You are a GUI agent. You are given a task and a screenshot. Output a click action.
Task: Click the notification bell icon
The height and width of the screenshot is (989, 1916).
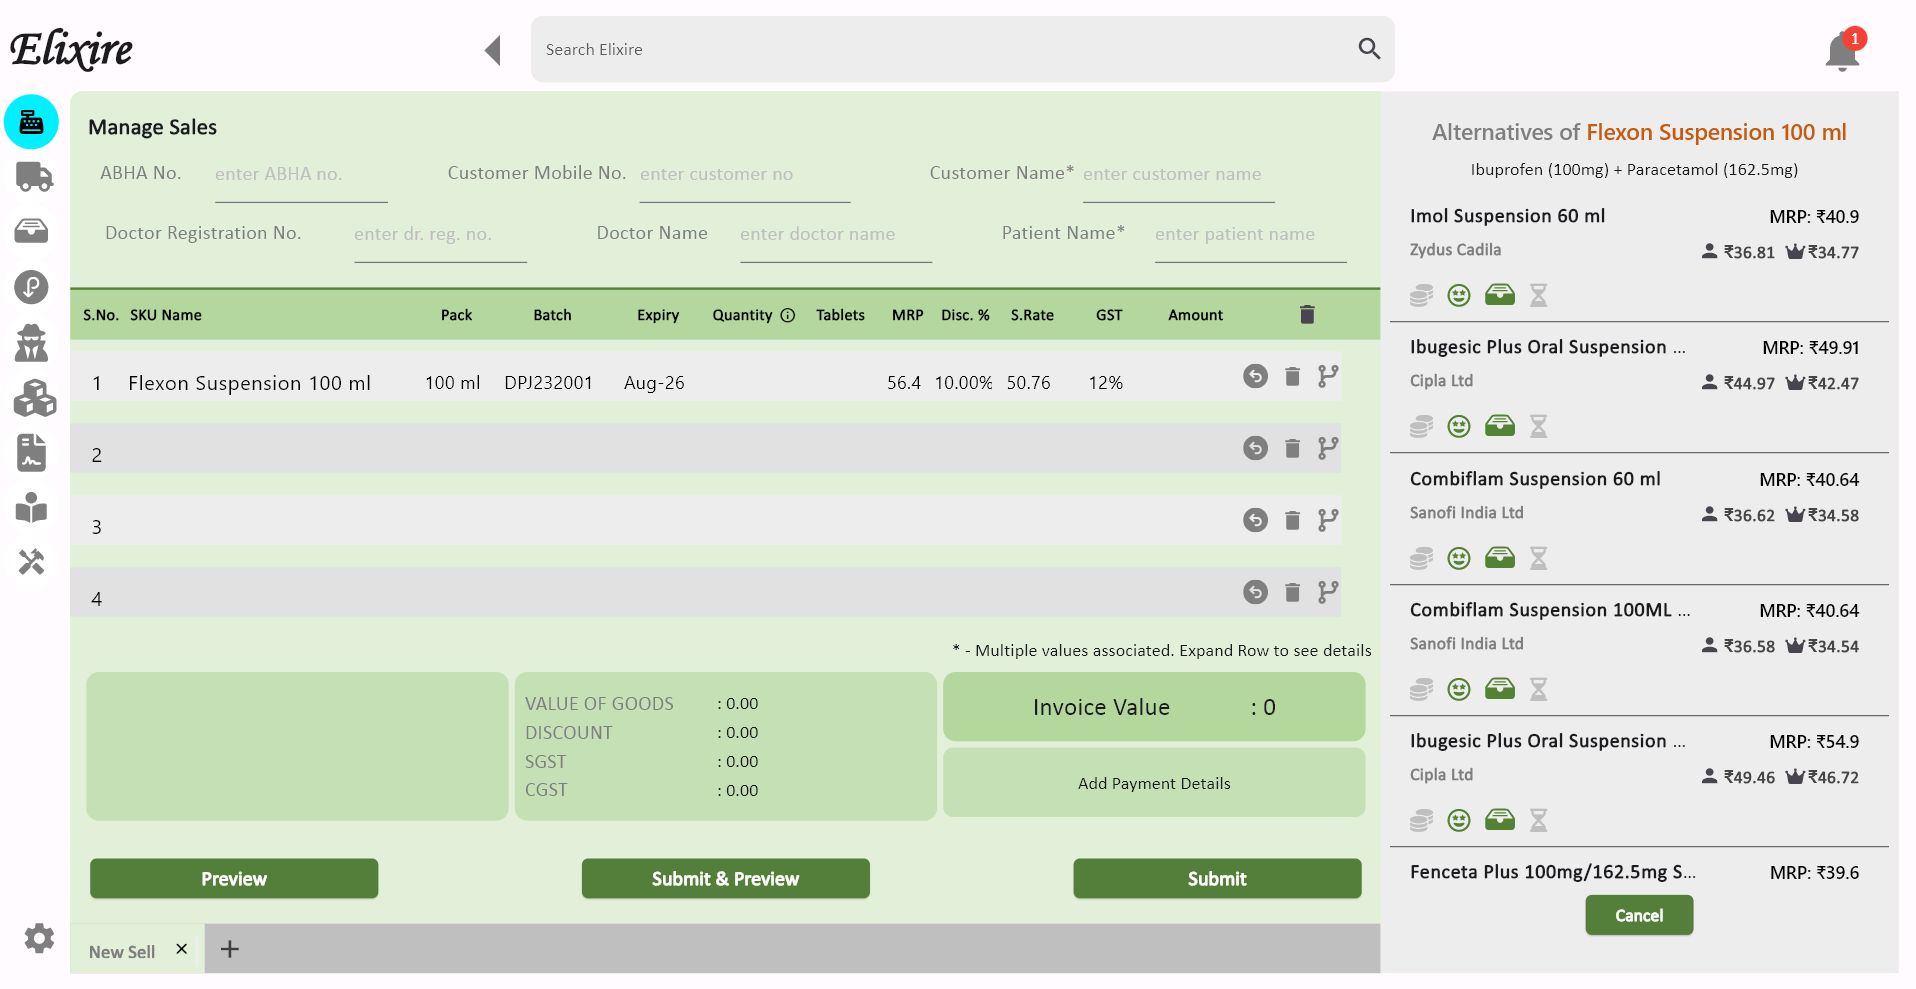(1842, 52)
